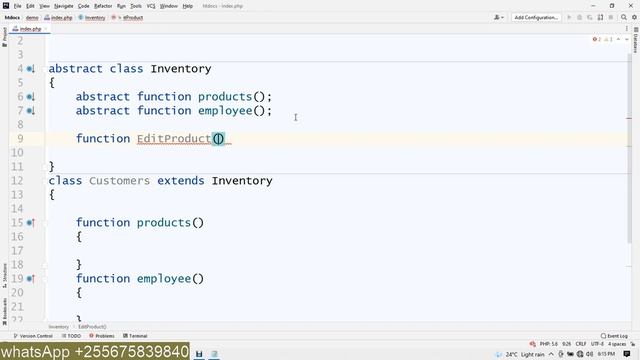
Task: Click the taskbar weather Light rain widget
Action: pyautogui.click(x=521, y=354)
